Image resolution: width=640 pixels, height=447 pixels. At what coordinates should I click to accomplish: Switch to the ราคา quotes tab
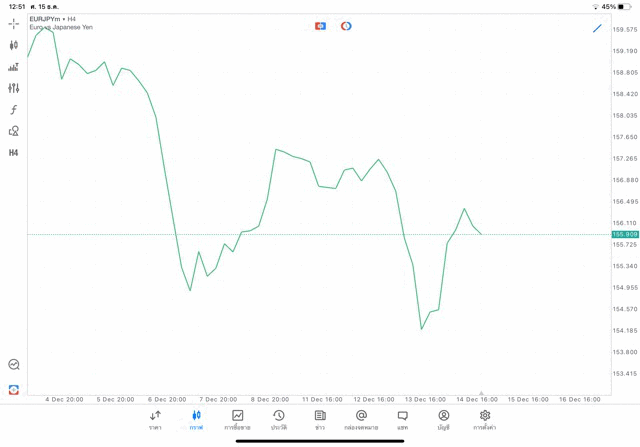155,420
